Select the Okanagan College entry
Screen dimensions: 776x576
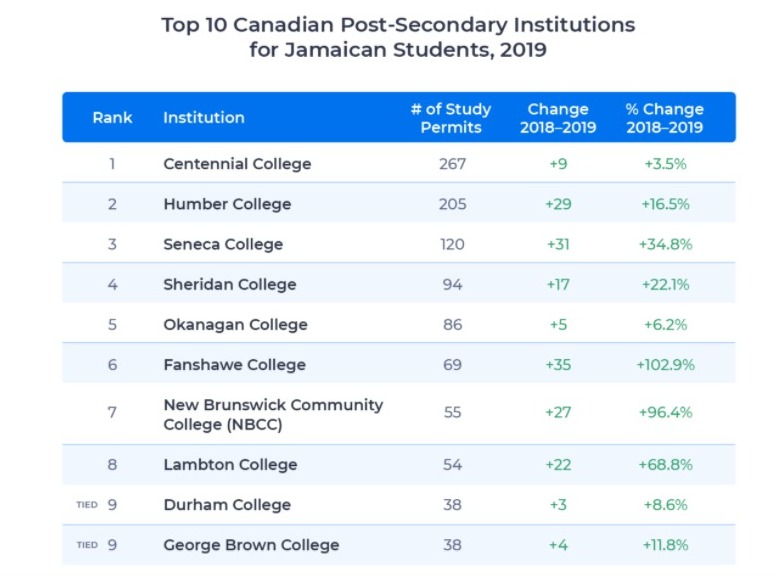pos(235,324)
